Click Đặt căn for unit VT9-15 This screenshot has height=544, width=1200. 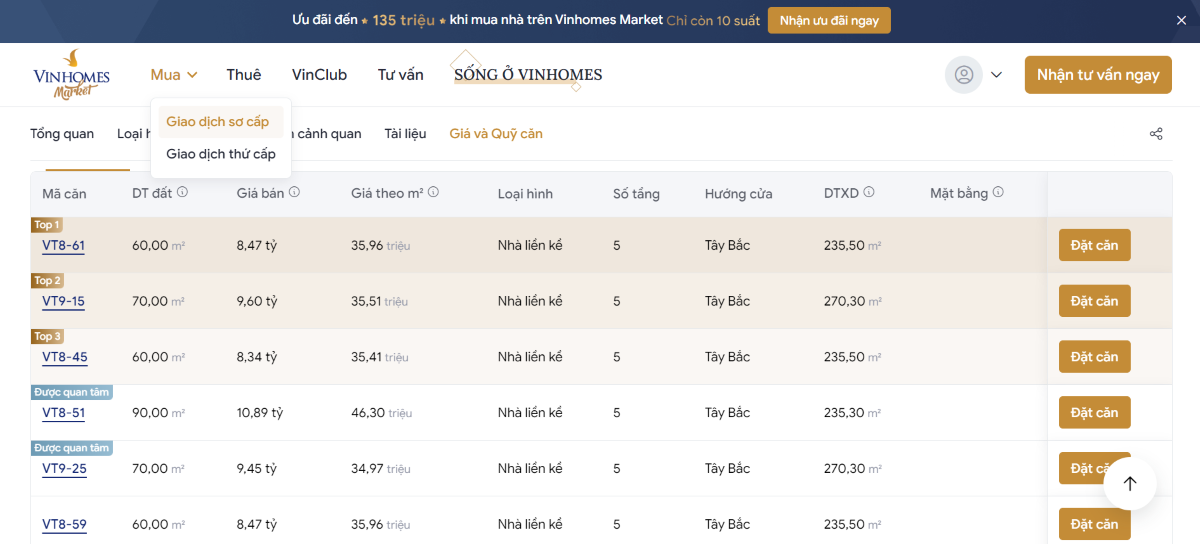[x=1094, y=301]
